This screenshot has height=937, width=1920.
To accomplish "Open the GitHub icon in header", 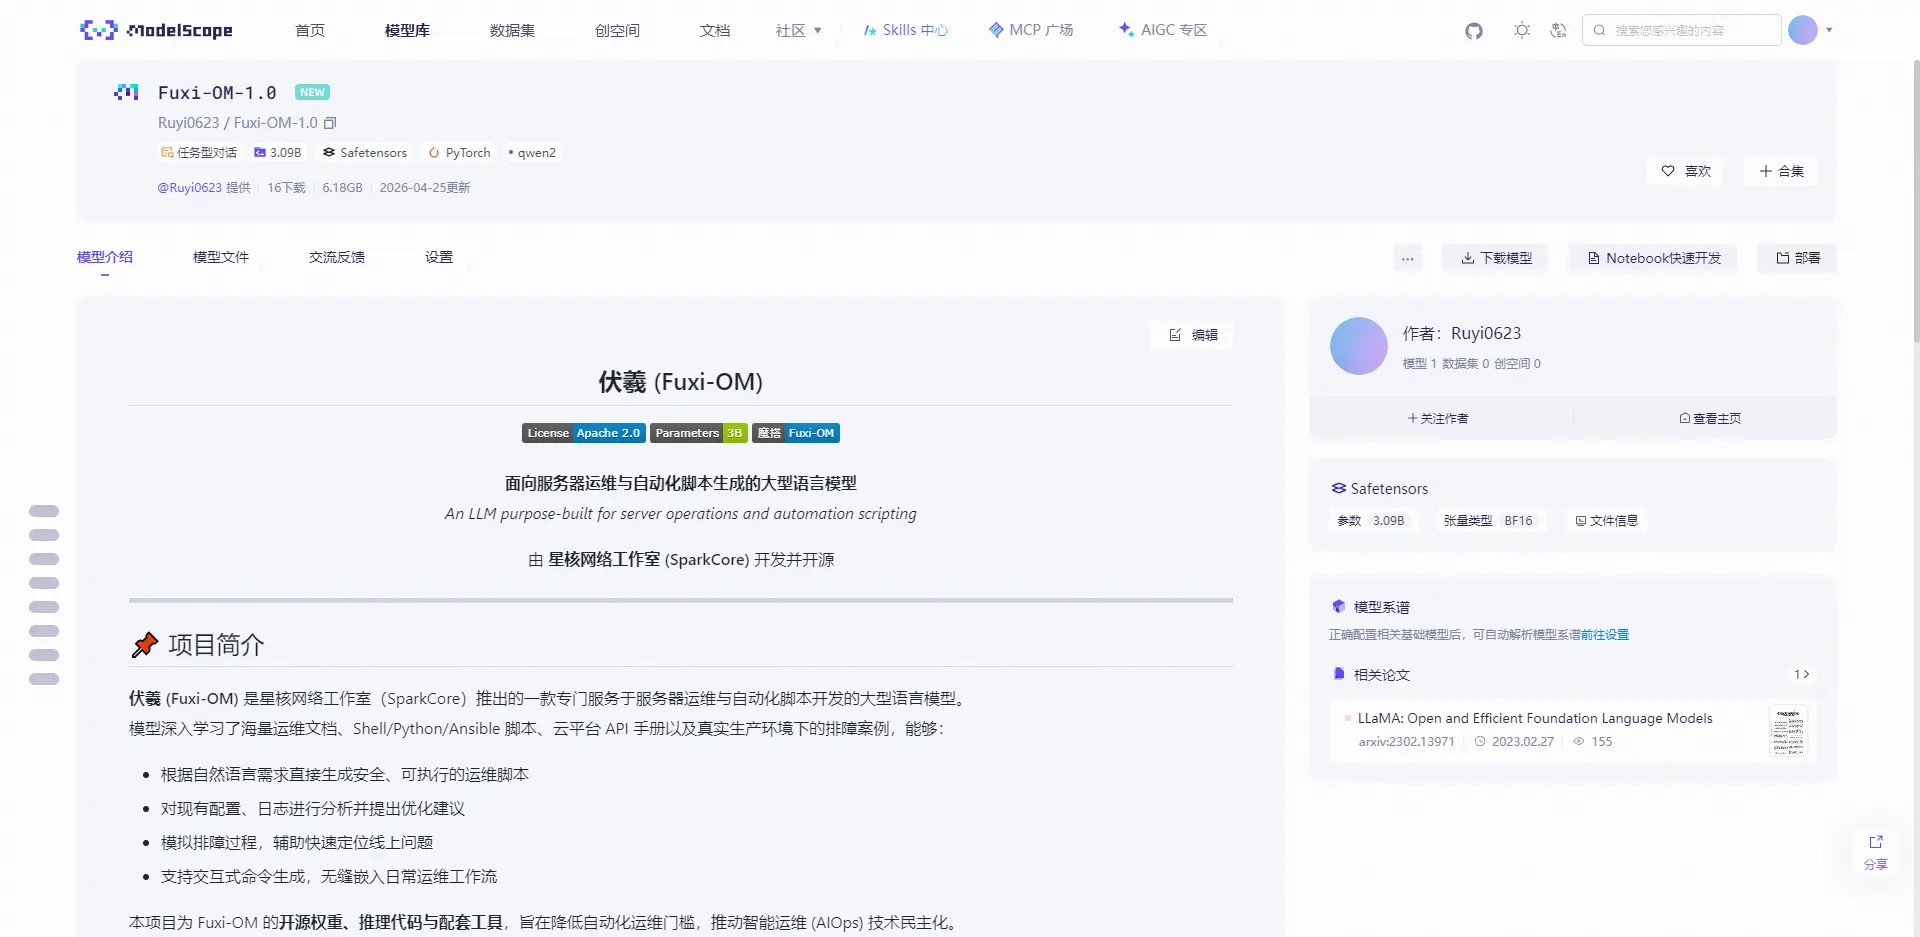I will pos(1474,31).
